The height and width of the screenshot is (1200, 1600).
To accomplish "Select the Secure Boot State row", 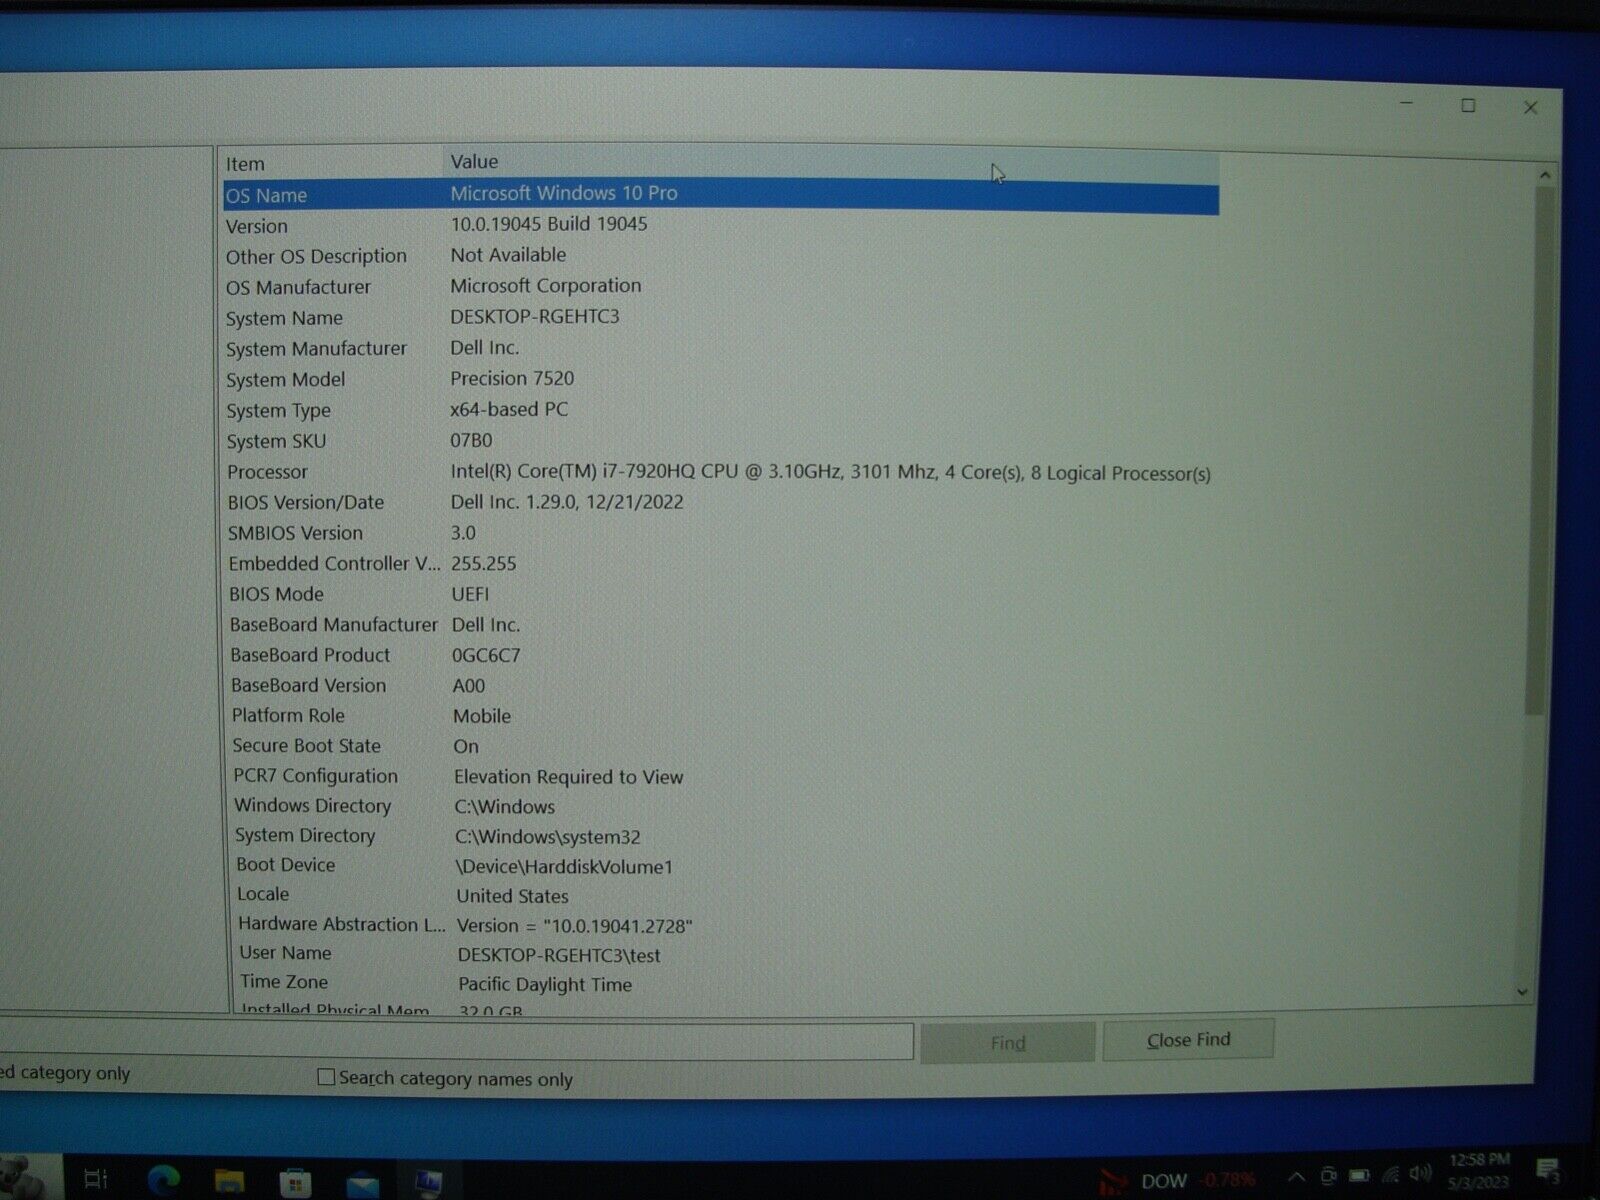I will 720,746.
